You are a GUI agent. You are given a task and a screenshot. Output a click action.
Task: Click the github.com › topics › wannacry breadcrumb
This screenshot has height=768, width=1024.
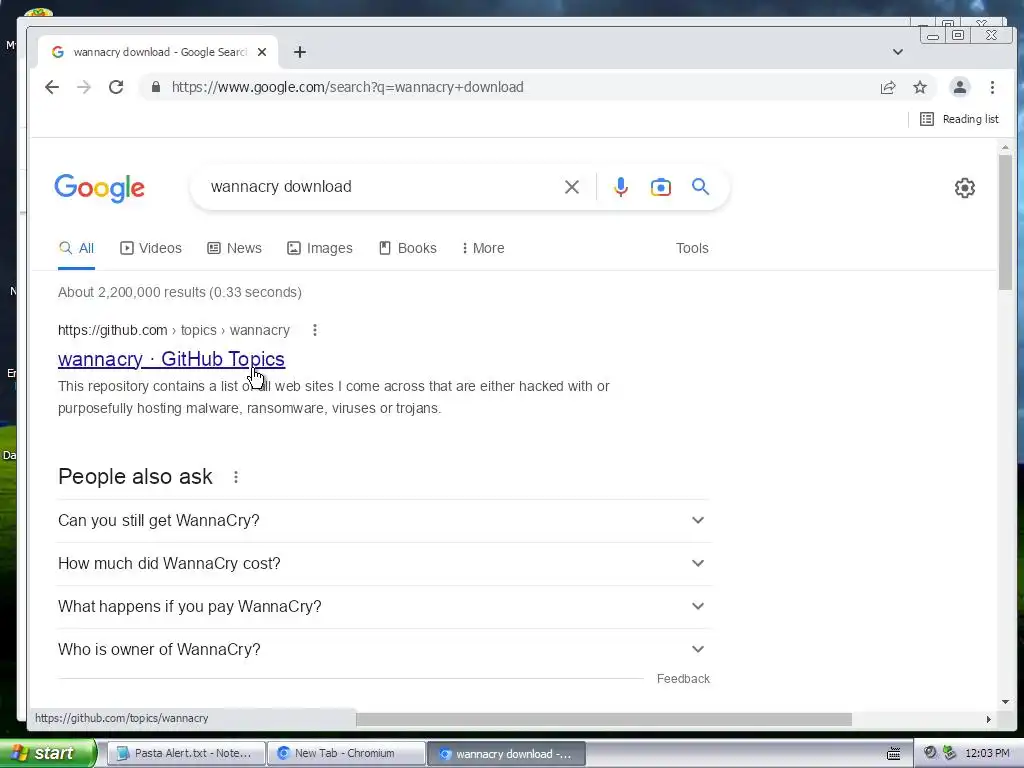(174, 330)
